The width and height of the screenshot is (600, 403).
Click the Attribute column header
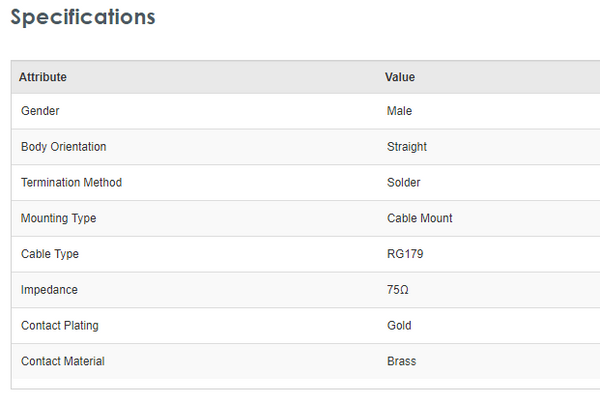coord(43,77)
